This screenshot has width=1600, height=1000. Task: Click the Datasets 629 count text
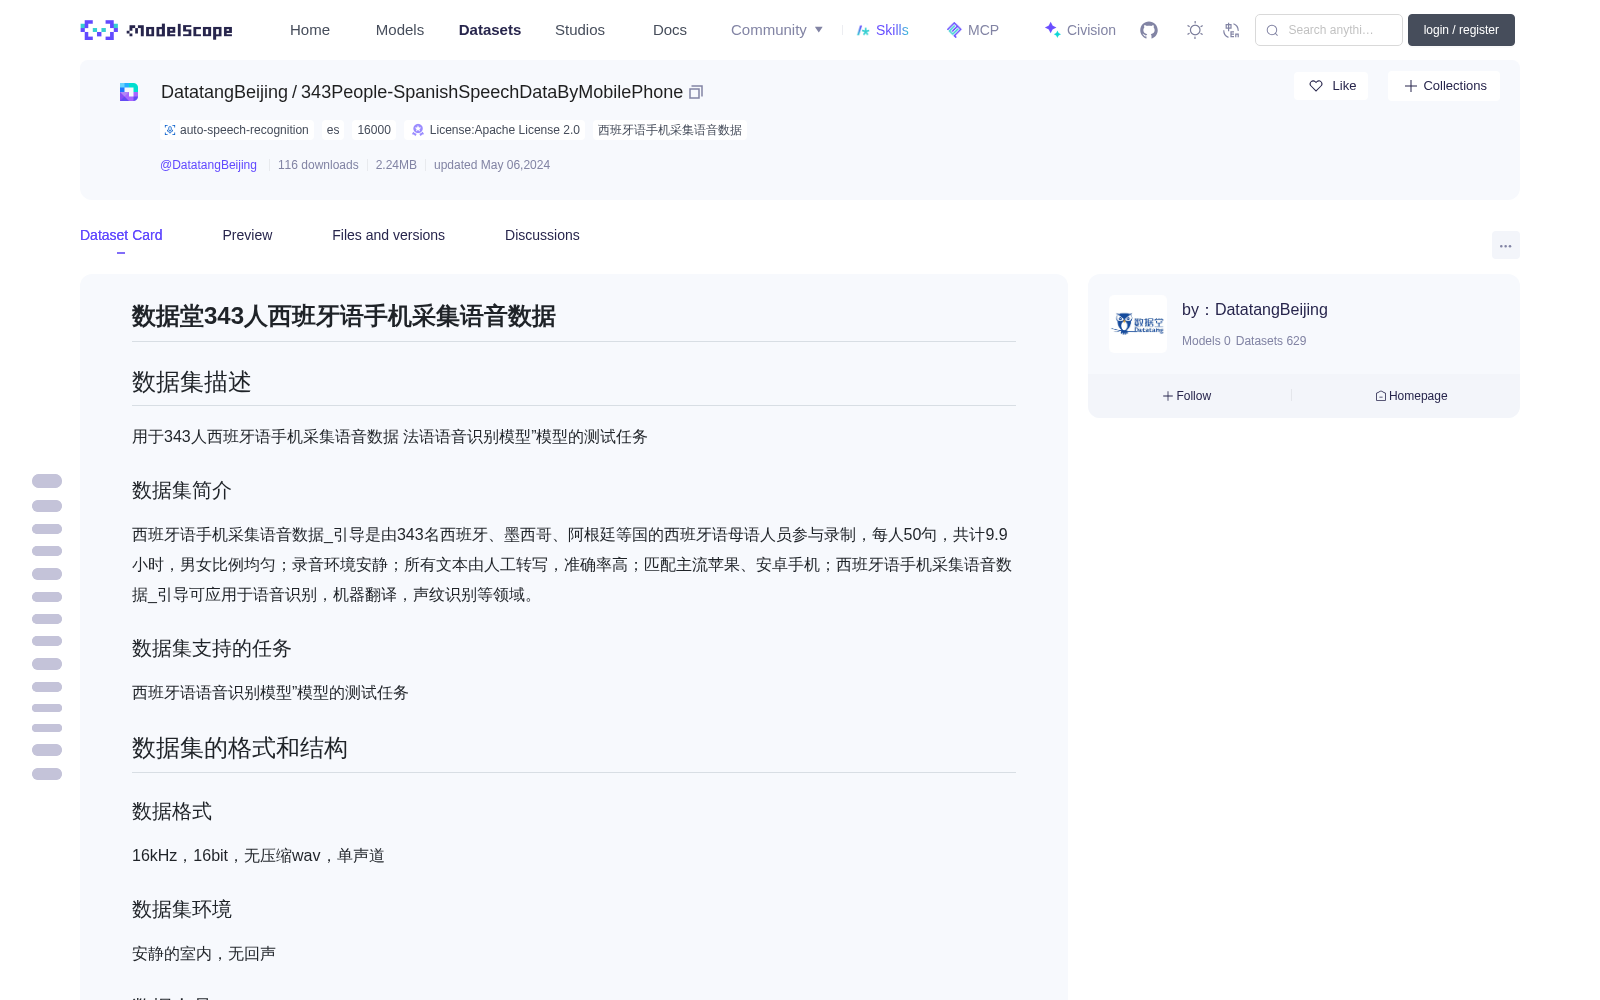point(1271,341)
